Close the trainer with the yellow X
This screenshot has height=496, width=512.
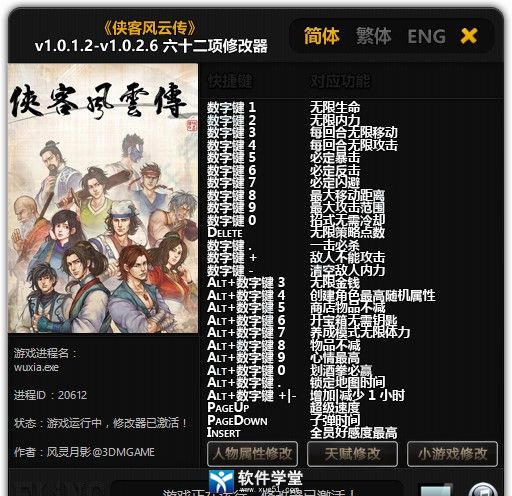coord(469,36)
